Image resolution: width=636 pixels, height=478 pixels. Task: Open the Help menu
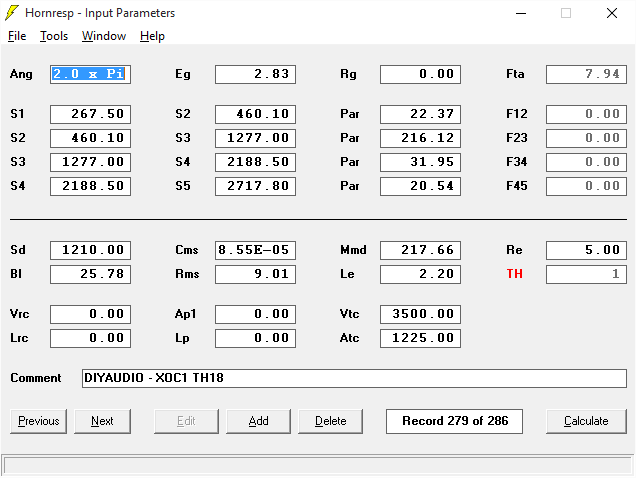pyautogui.click(x=152, y=36)
